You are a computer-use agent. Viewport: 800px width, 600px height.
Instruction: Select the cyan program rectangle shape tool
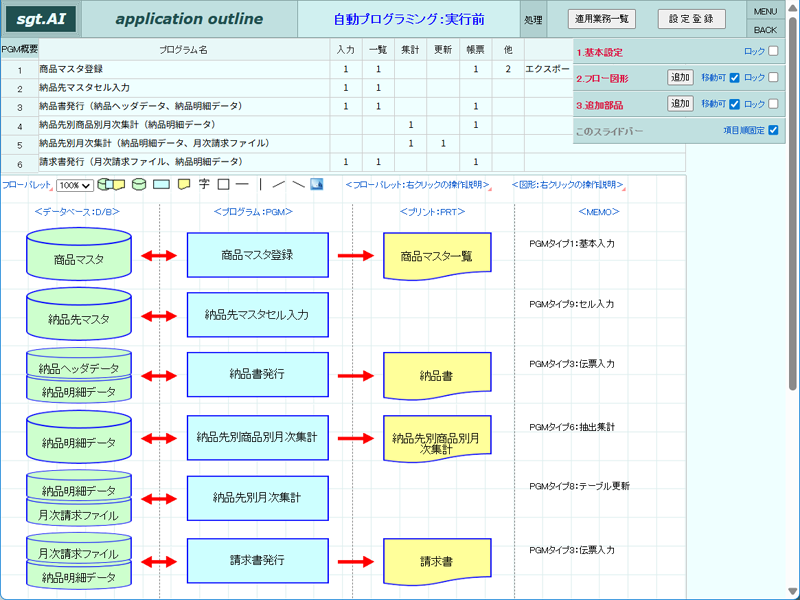coord(161,185)
